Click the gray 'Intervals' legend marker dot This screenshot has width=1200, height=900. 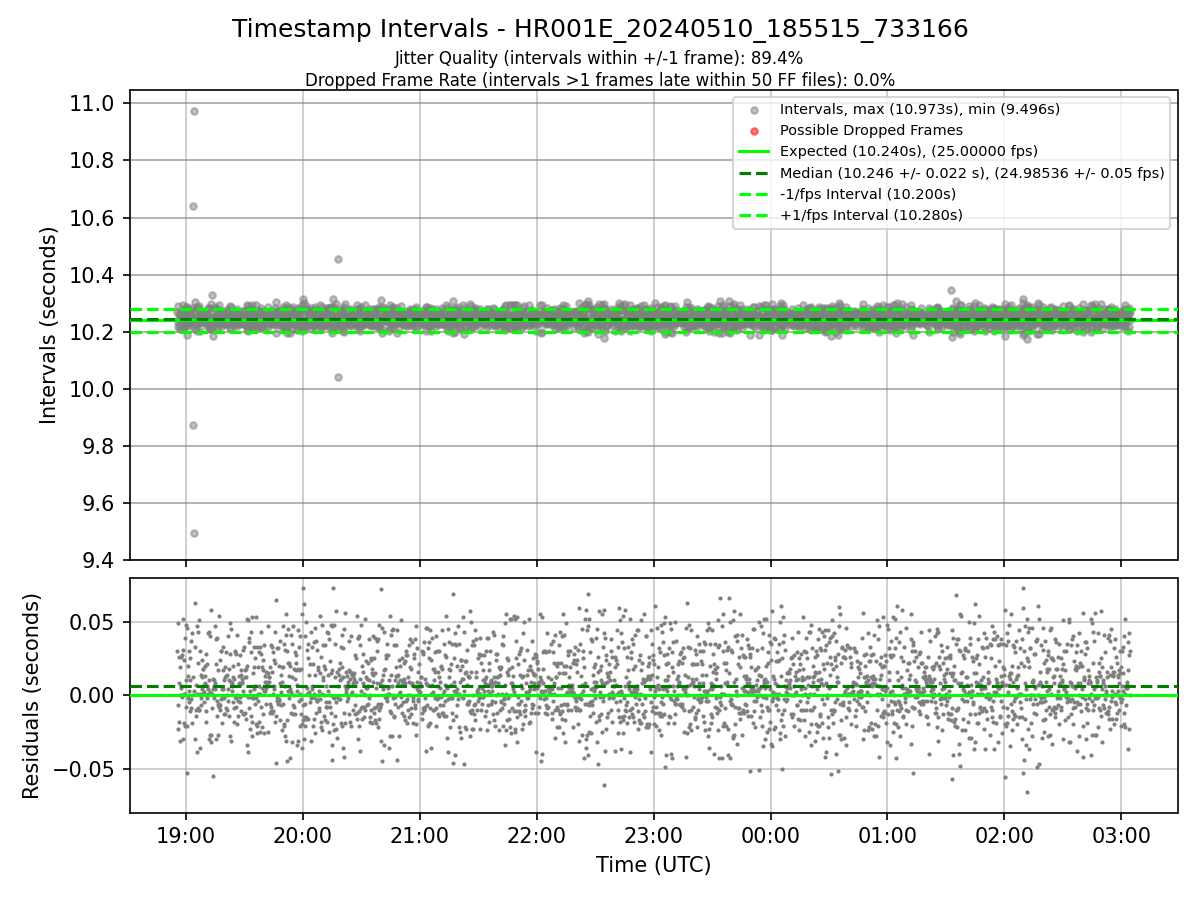[754, 110]
